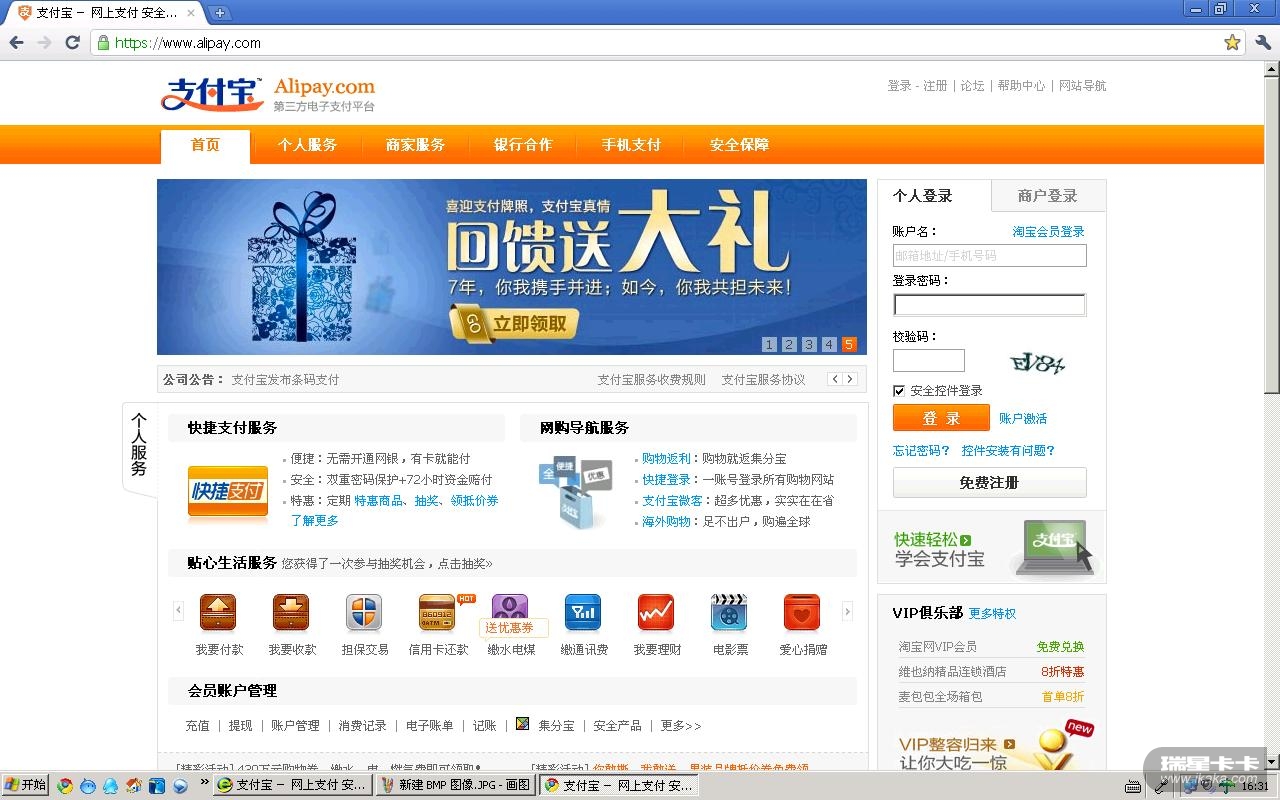Click the 快速轻松学会支付宝 promo banner
Image resolution: width=1280 pixels, height=800 pixels.
point(992,548)
